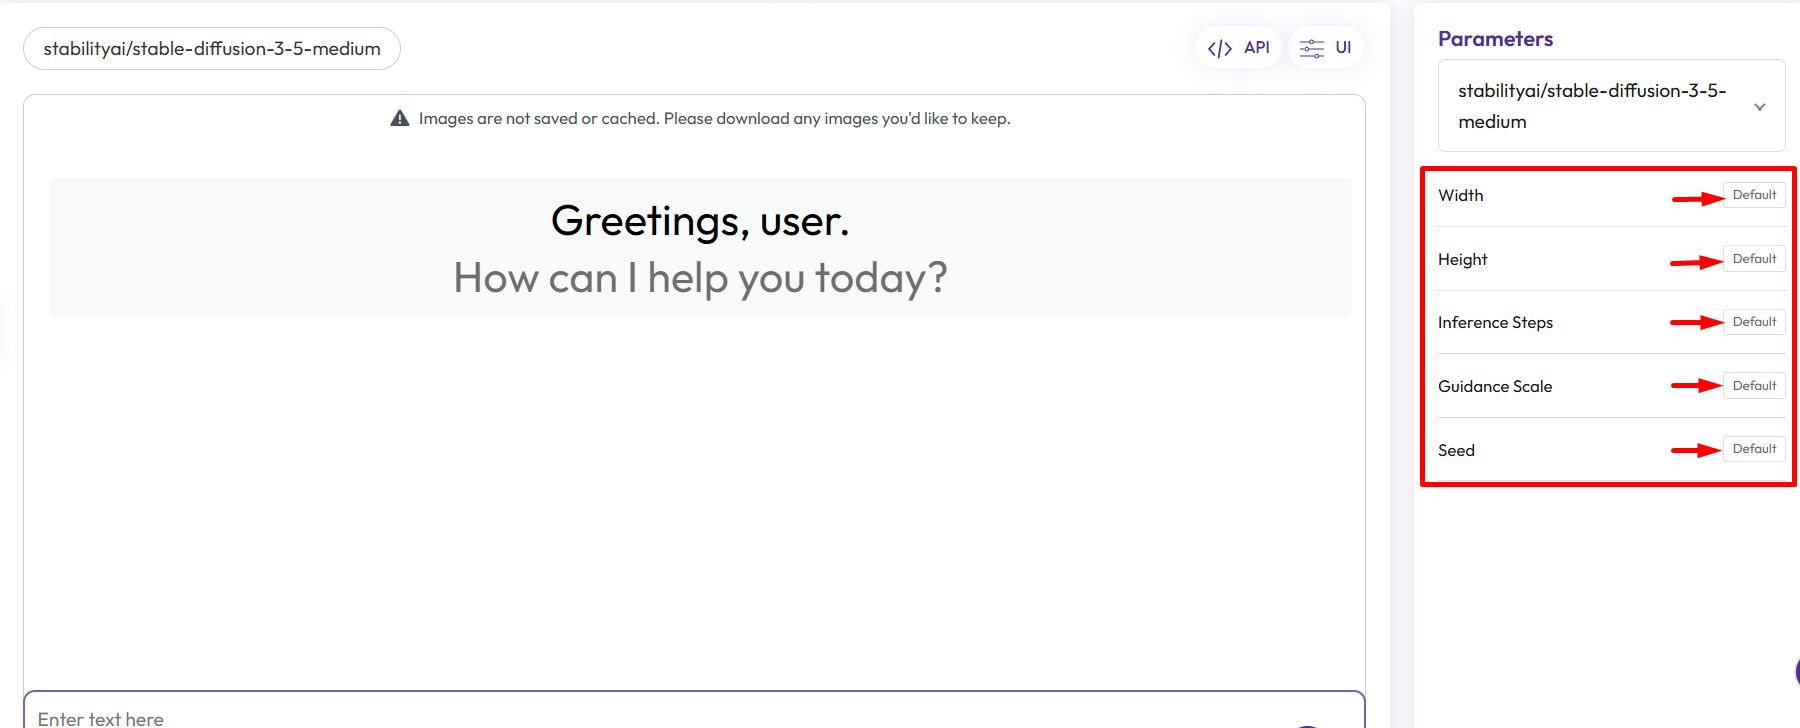Click the Parameters panel heading

click(x=1495, y=39)
